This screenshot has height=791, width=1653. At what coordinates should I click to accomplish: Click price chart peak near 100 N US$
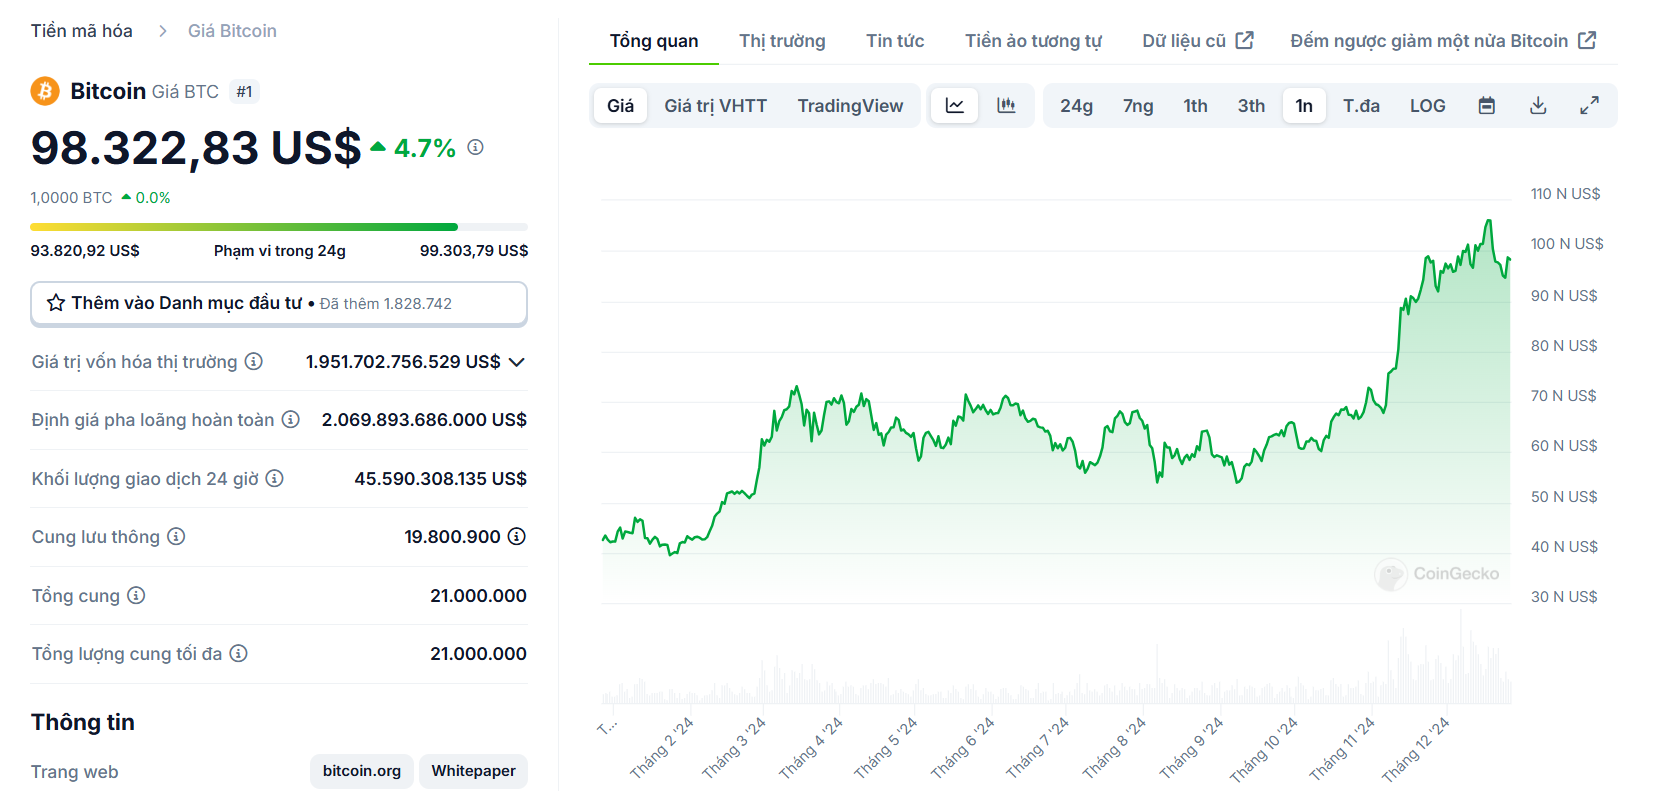(1488, 222)
